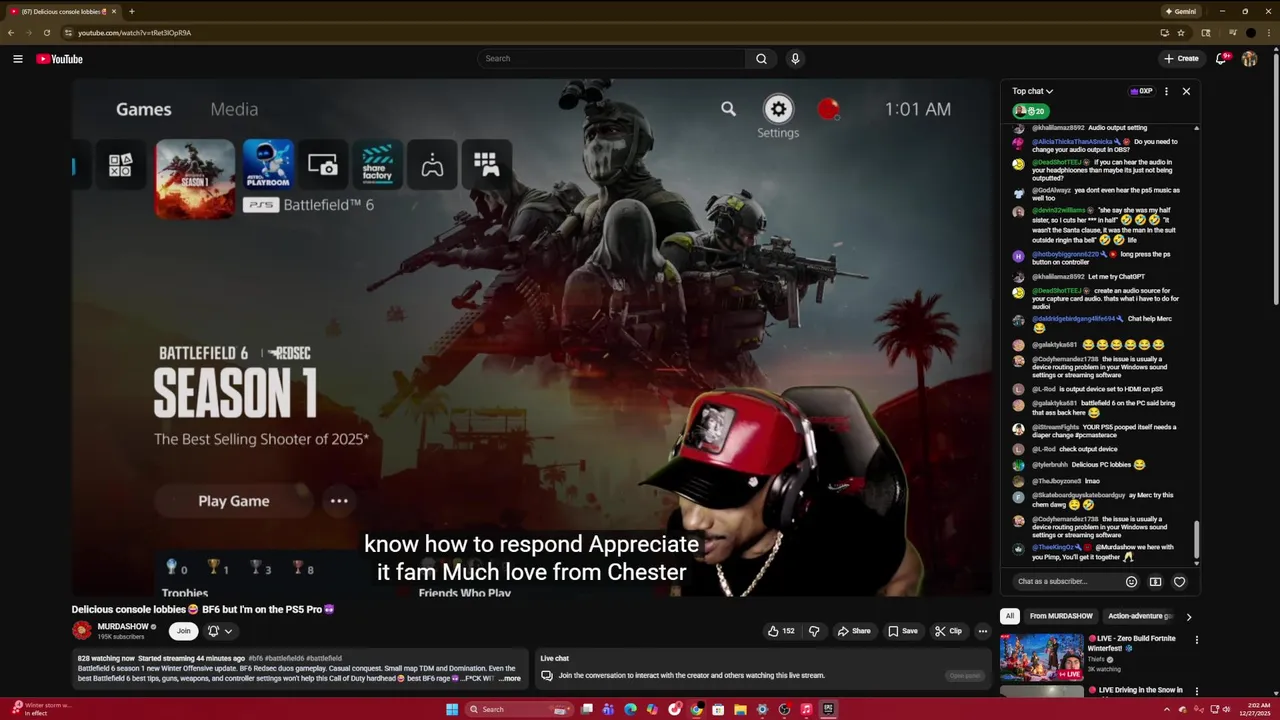Create a Clip of the stream

pyautogui.click(x=948, y=631)
